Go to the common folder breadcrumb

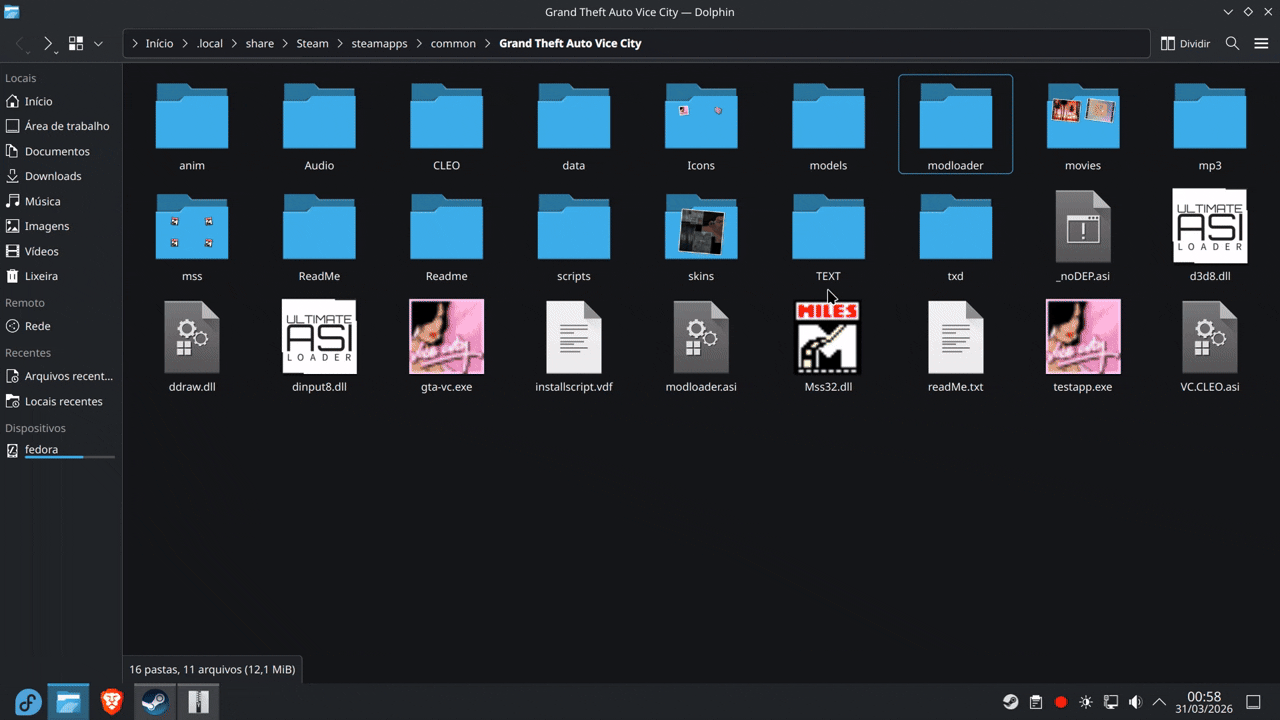coord(453,43)
